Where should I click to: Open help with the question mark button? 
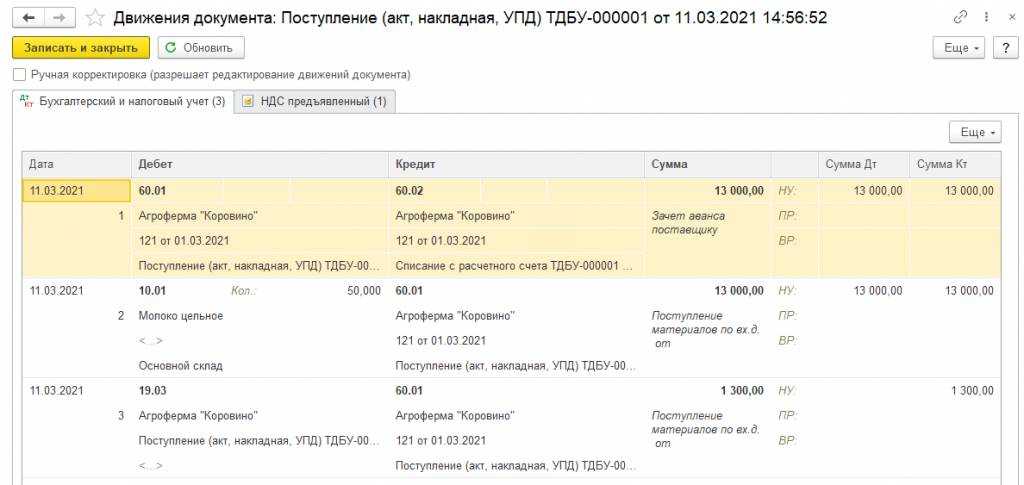1004,48
